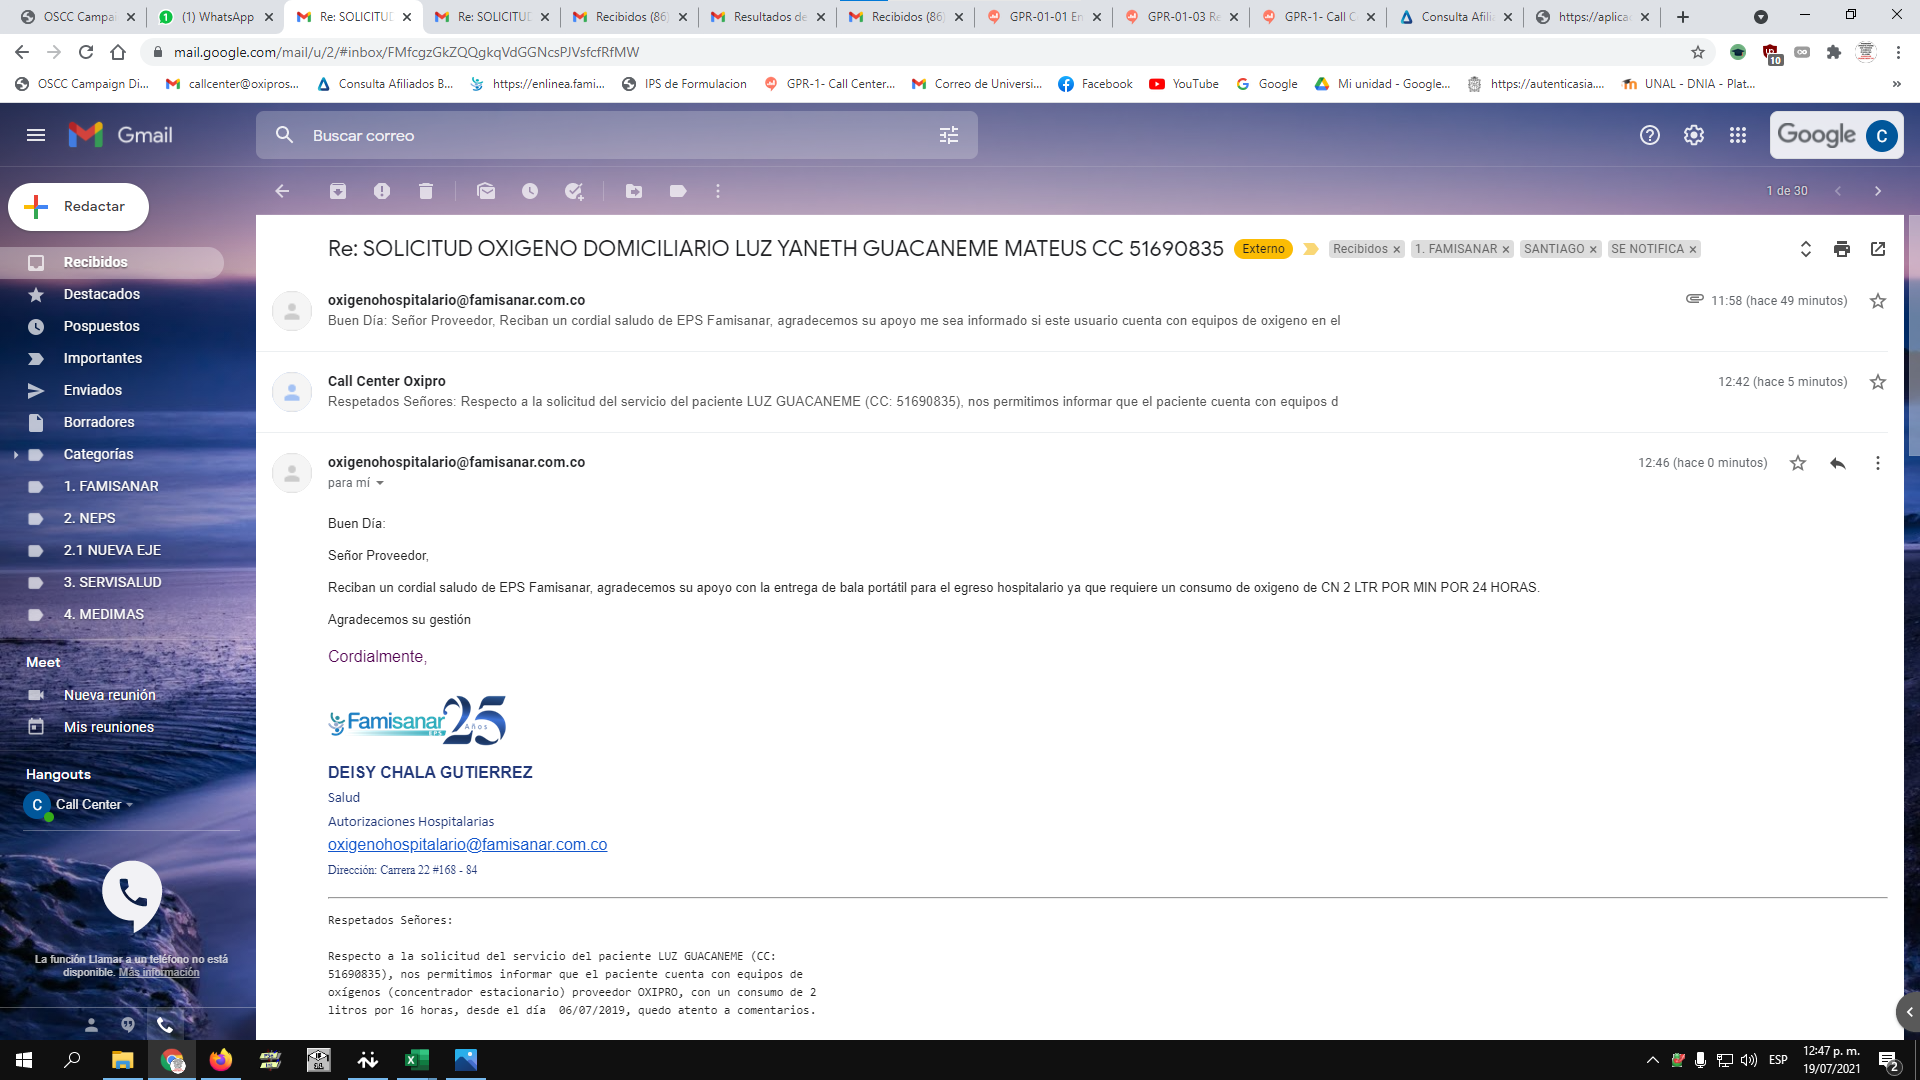Screen dimensions: 1920x1080
Task: Expand the Call Center Hangouts status dropdown
Action: 130,805
